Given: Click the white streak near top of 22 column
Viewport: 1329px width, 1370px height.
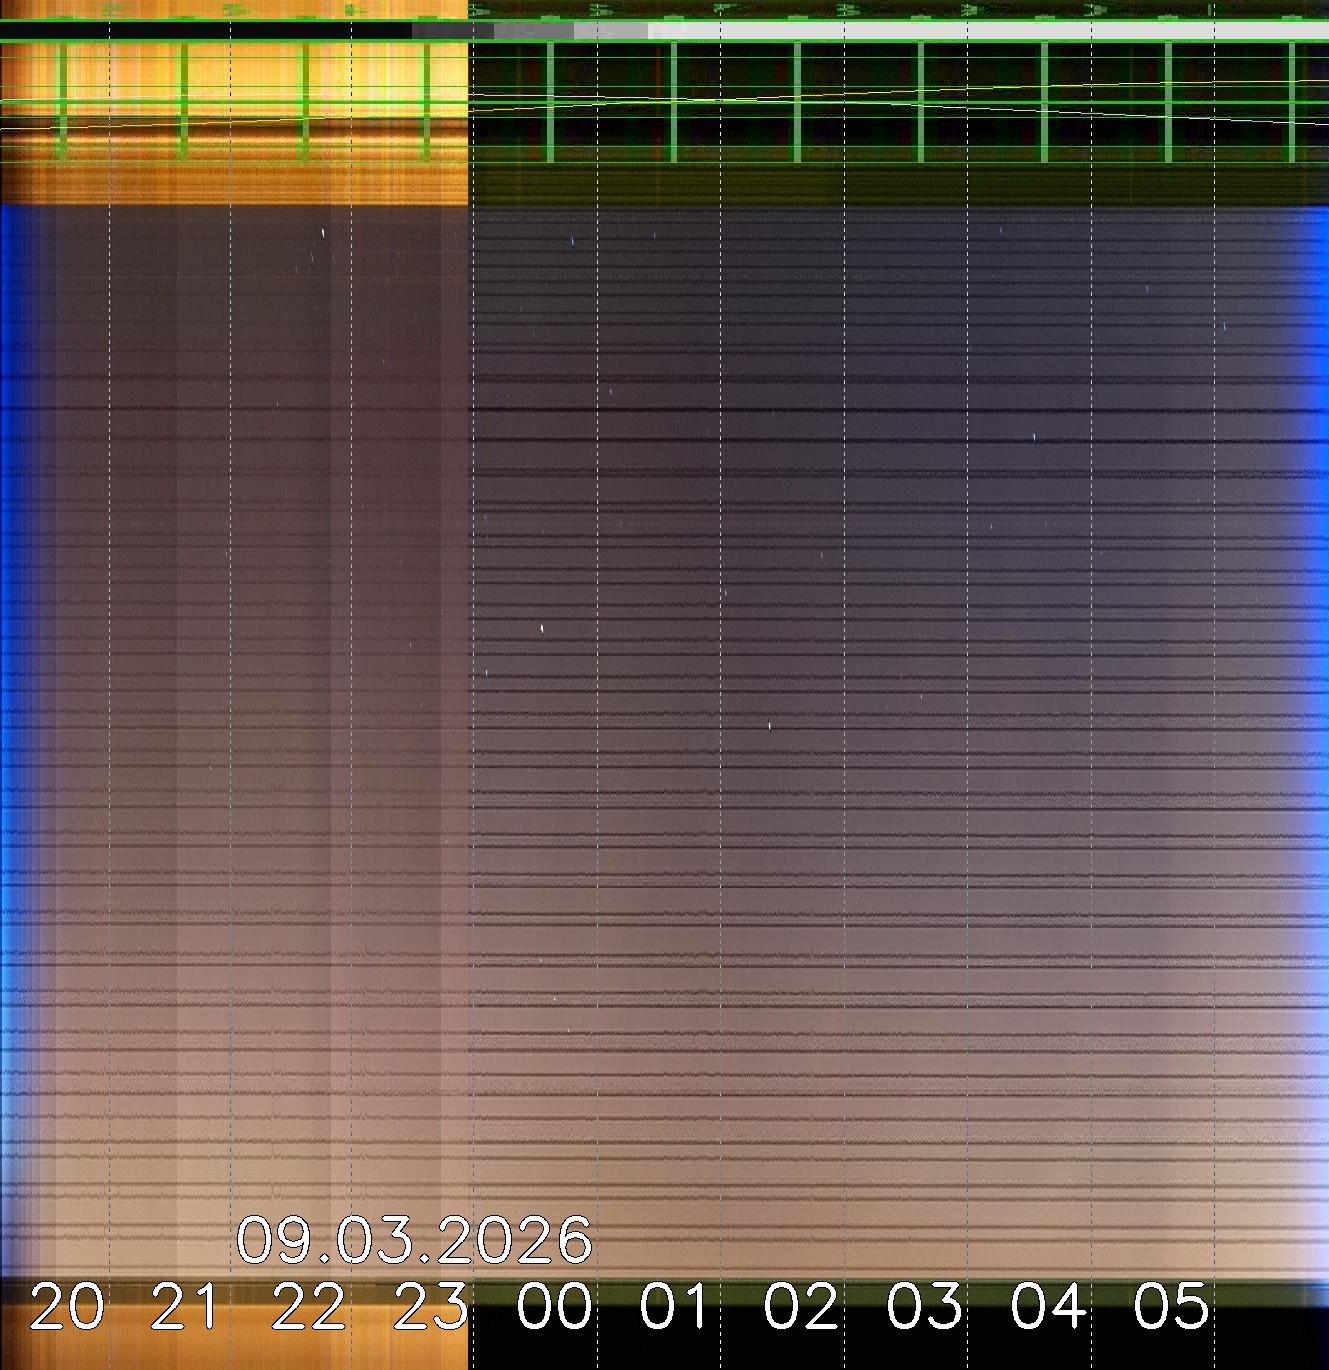Looking at the screenshot, I should click(x=323, y=233).
